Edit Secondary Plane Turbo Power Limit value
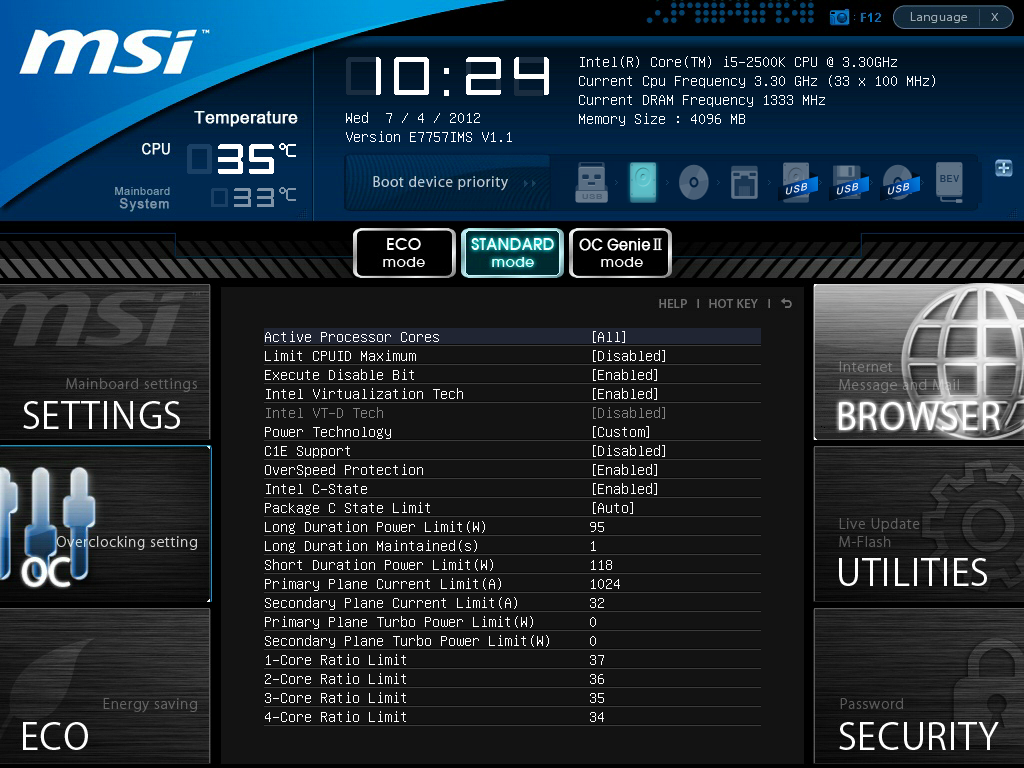Viewport: 1024px width, 768px height. [593, 640]
